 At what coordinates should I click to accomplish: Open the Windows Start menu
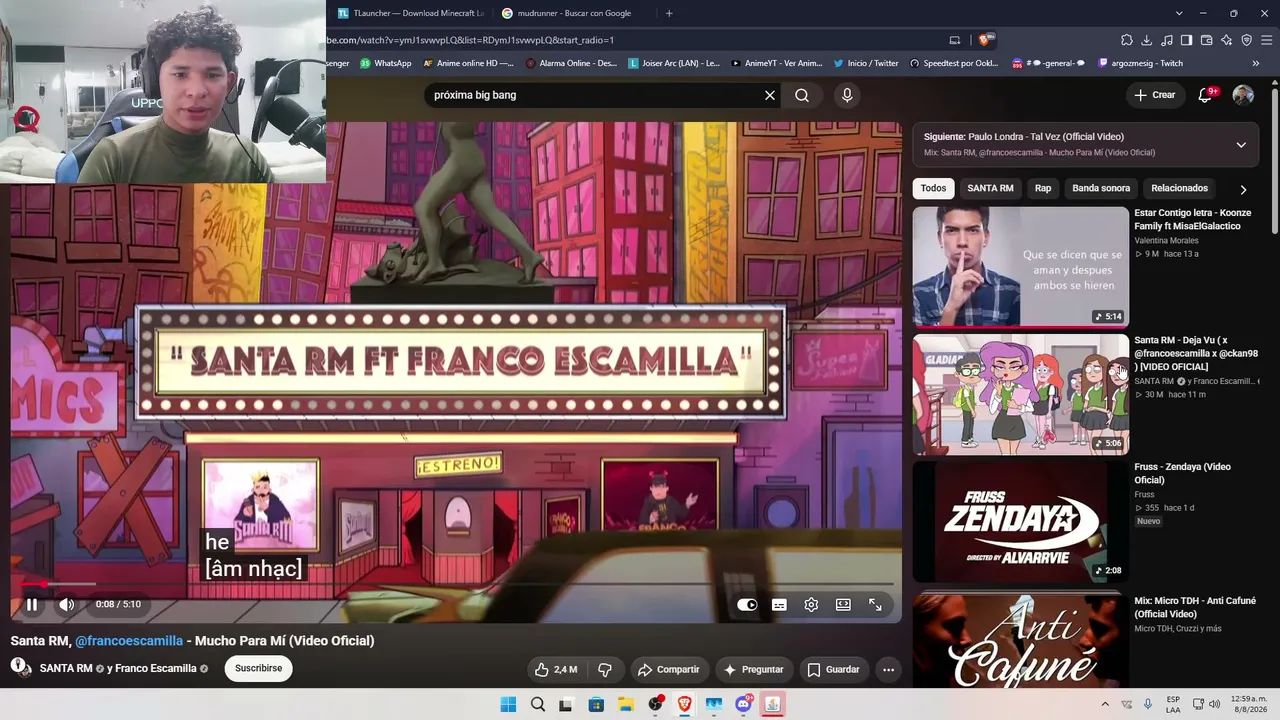[508, 704]
